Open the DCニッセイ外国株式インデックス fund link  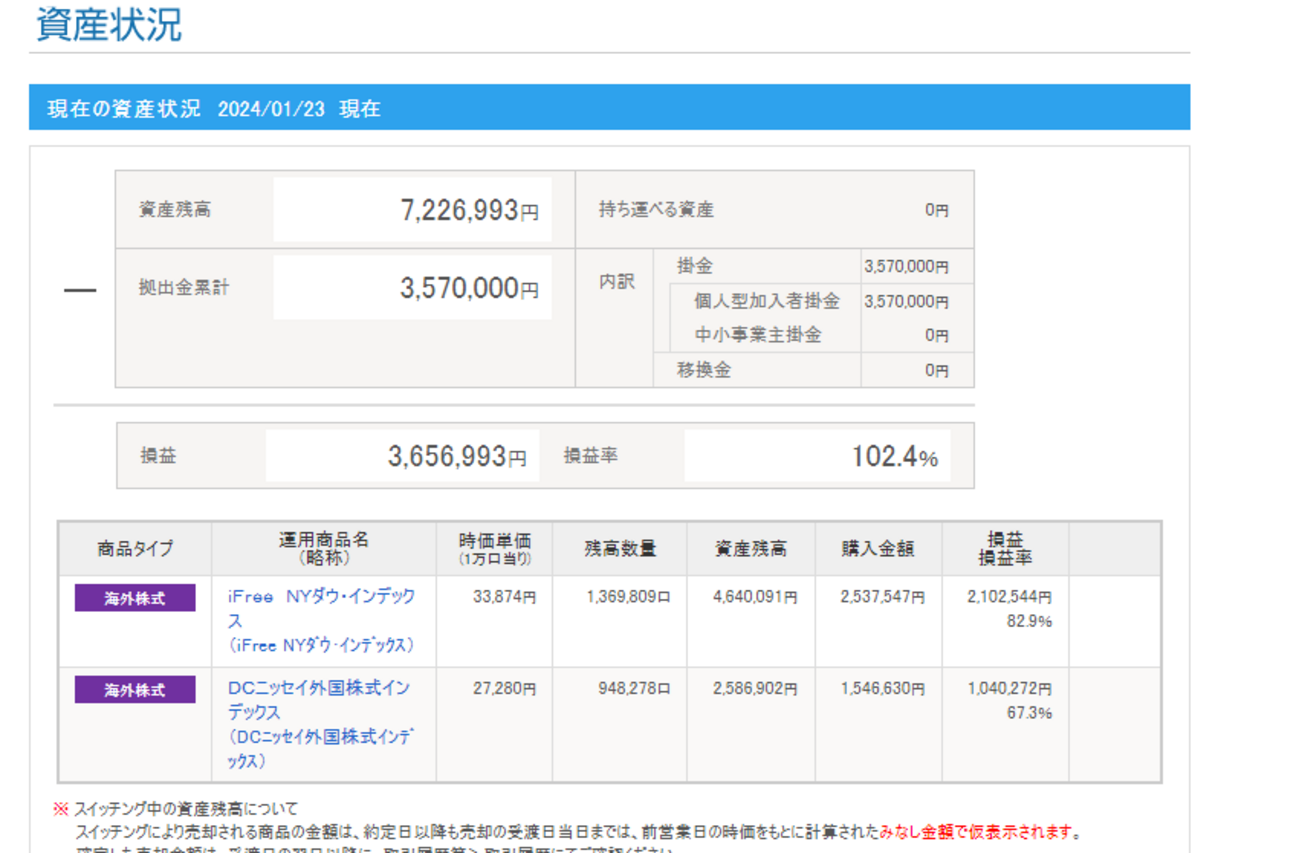click(x=318, y=689)
